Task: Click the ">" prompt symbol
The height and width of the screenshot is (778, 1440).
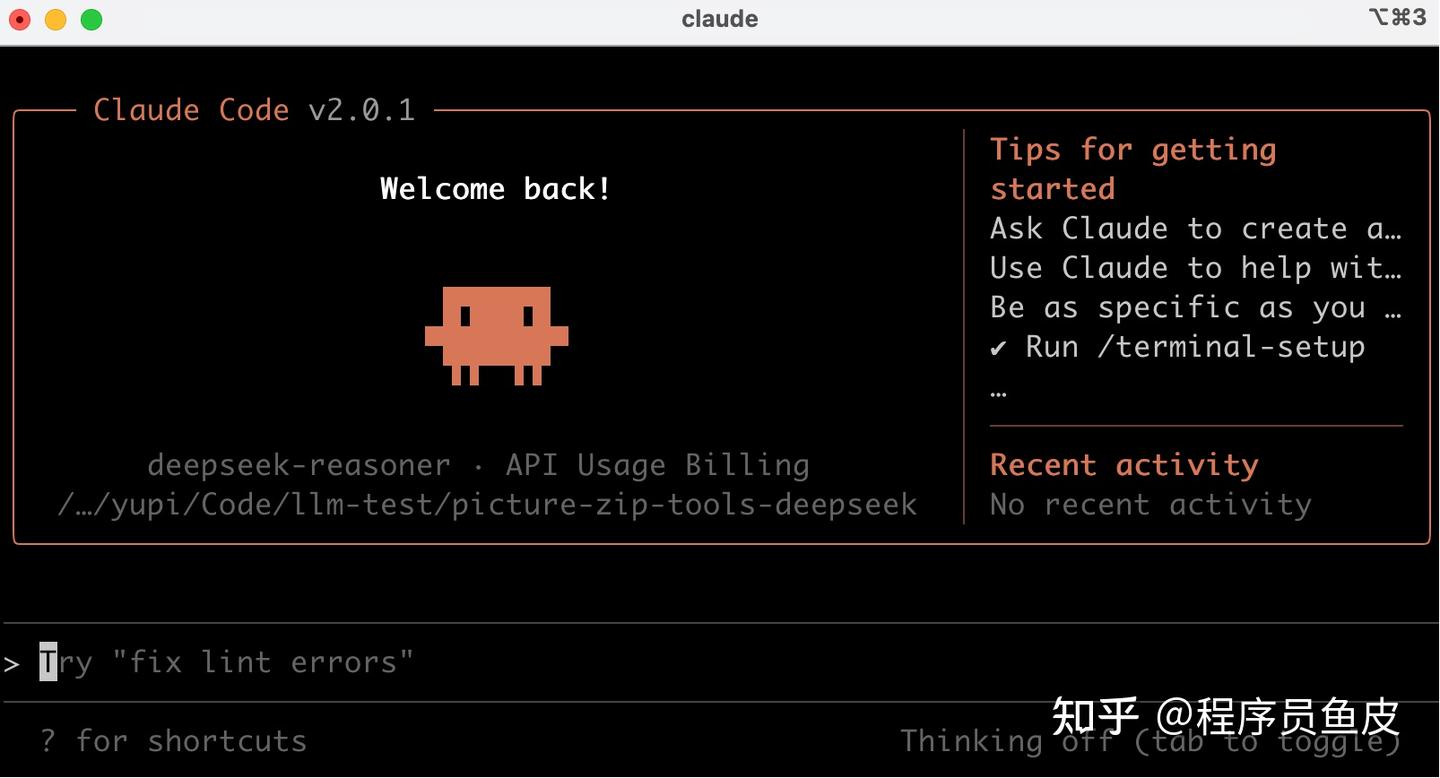Action: pos(12,663)
